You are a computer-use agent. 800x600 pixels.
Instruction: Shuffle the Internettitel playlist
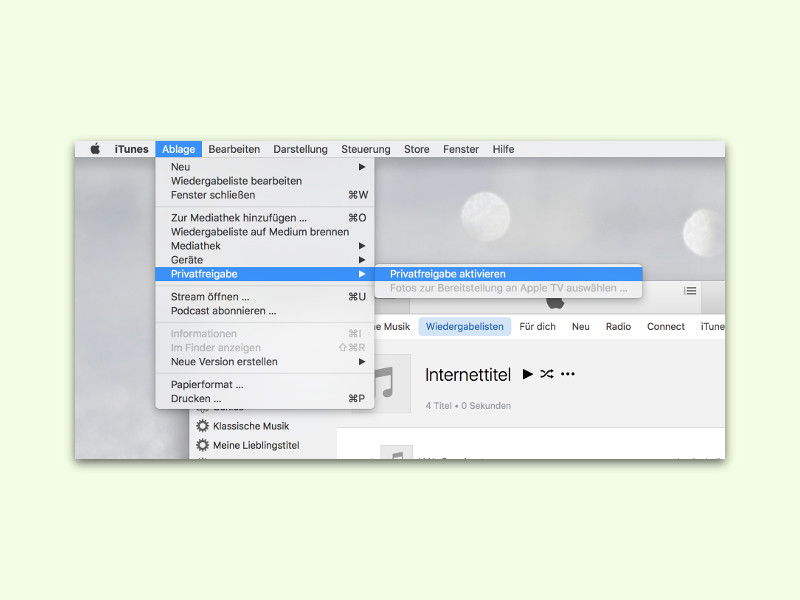[x=547, y=374]
